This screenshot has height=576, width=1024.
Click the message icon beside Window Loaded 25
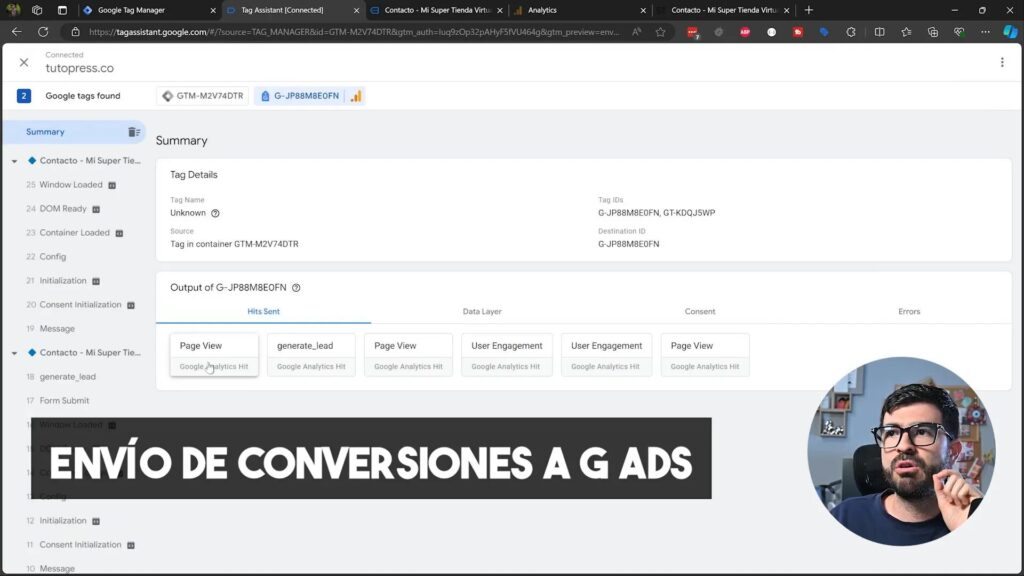(112, 185)
